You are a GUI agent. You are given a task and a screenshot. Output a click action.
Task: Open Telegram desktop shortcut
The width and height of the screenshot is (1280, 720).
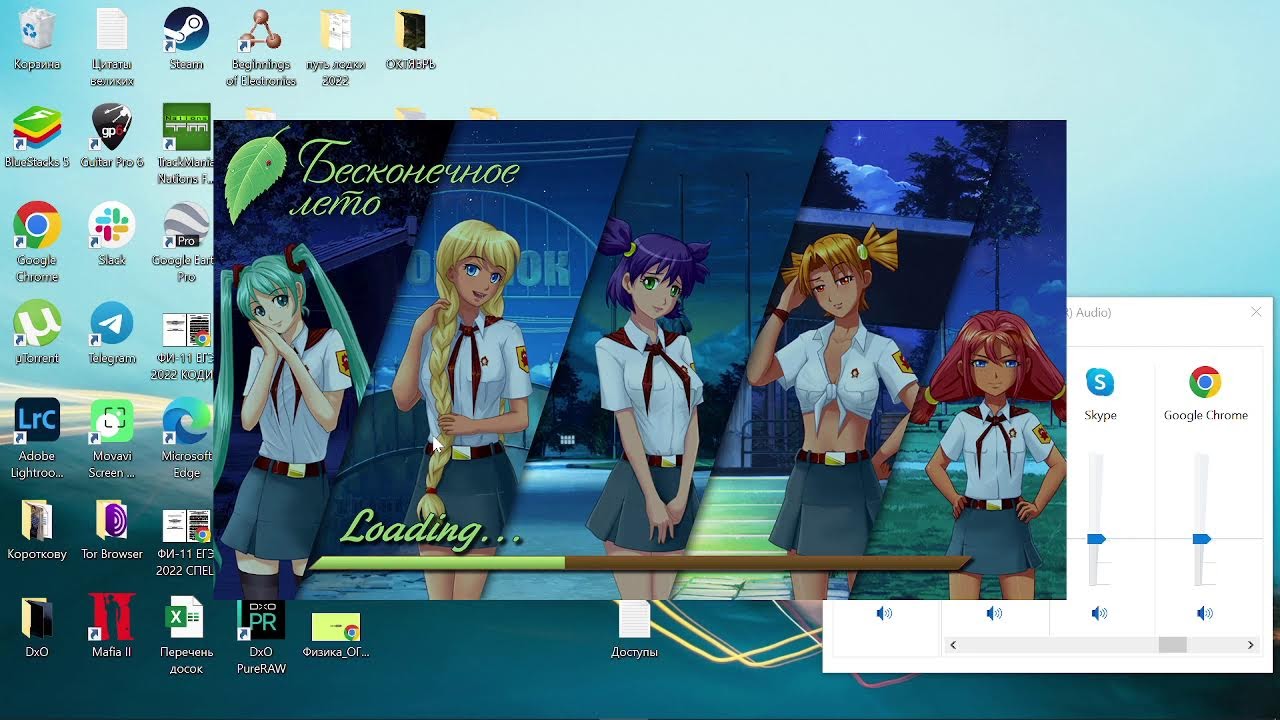[x=111, y=333]
